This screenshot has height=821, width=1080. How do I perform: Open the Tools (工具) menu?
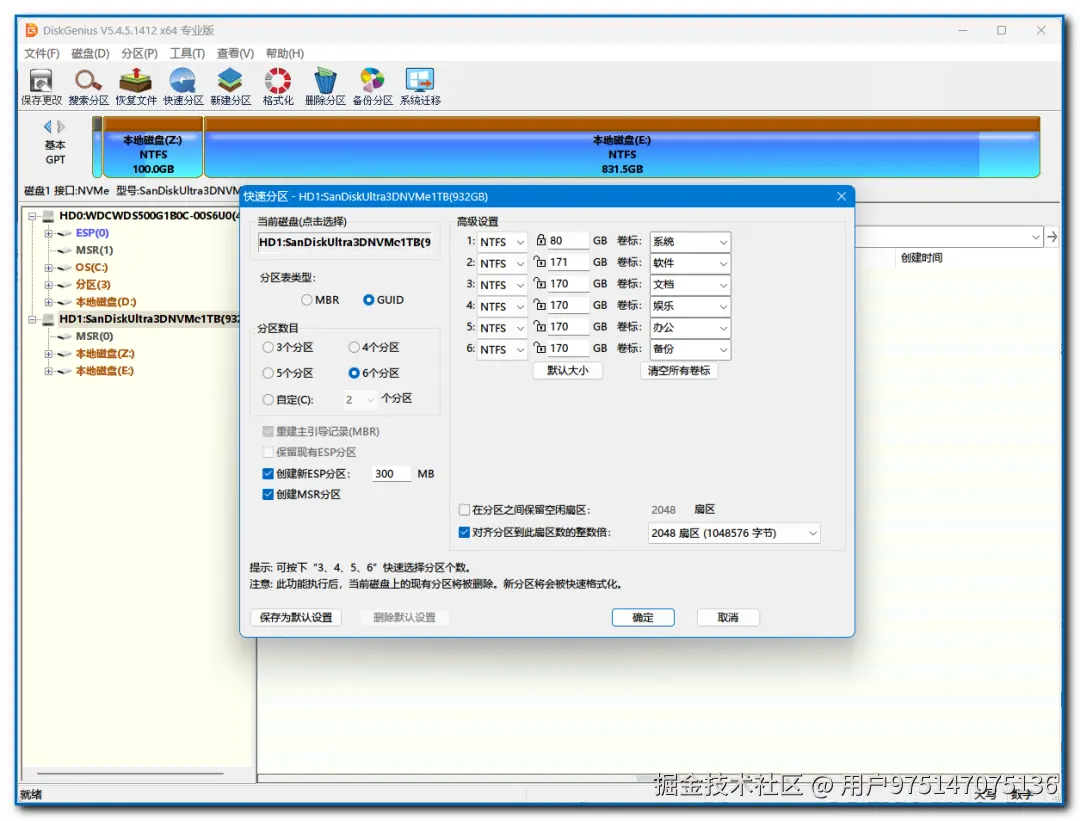pyautogui.click(x=187, y=54)
